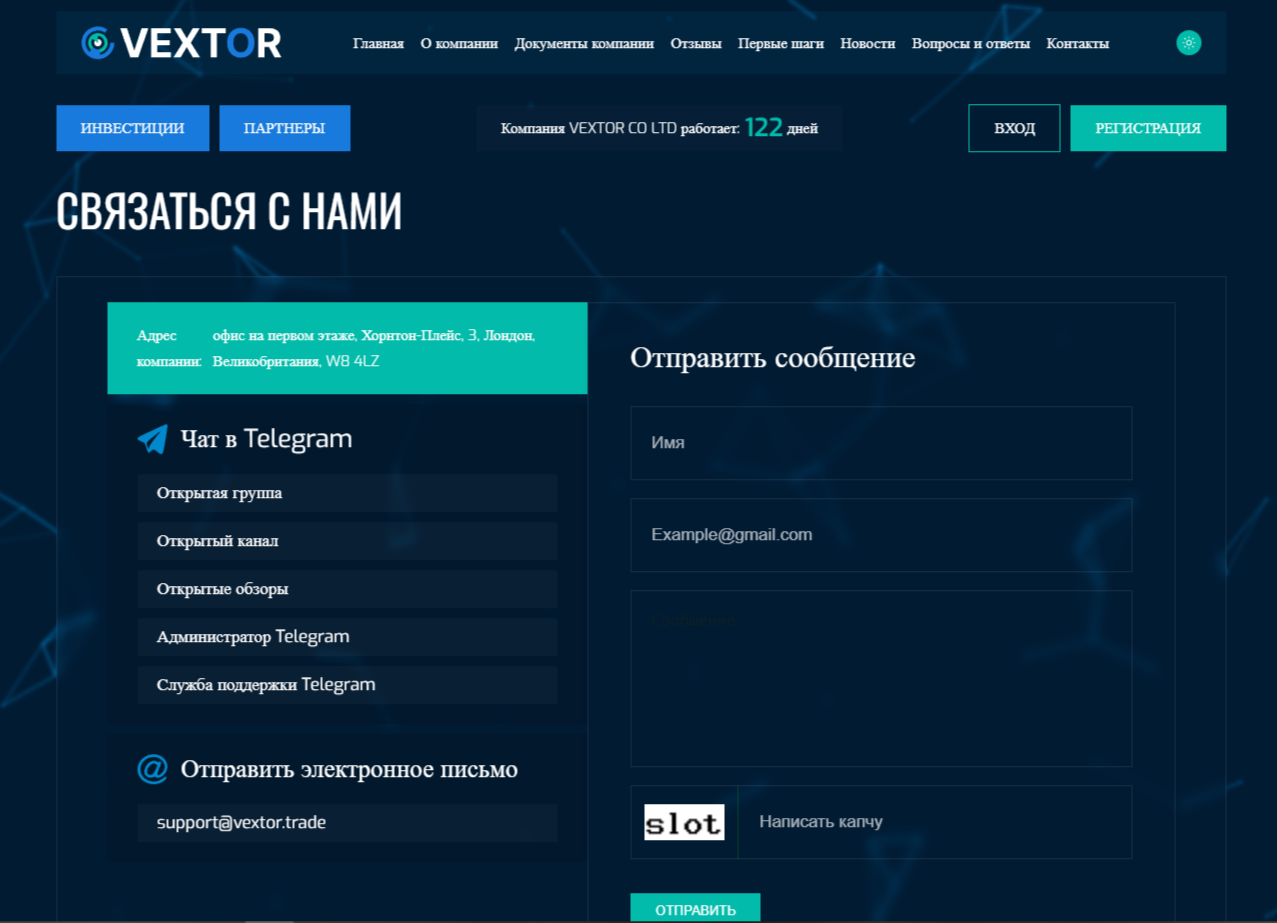
Task: Click the СВЯЗАТЬСЯ С НАМИ heading
Action: click(229, 212)
